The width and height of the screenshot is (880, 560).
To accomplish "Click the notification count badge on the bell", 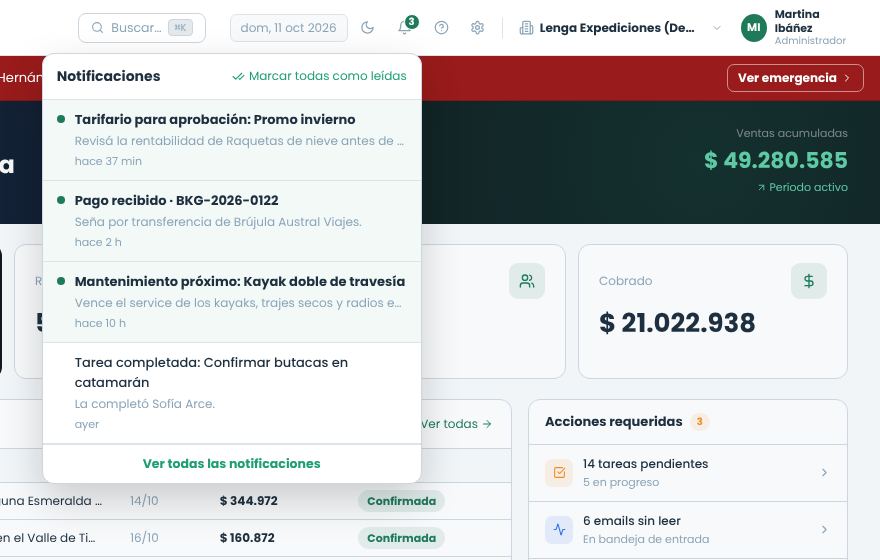I will pyautogui.click(x=411, y=21).
